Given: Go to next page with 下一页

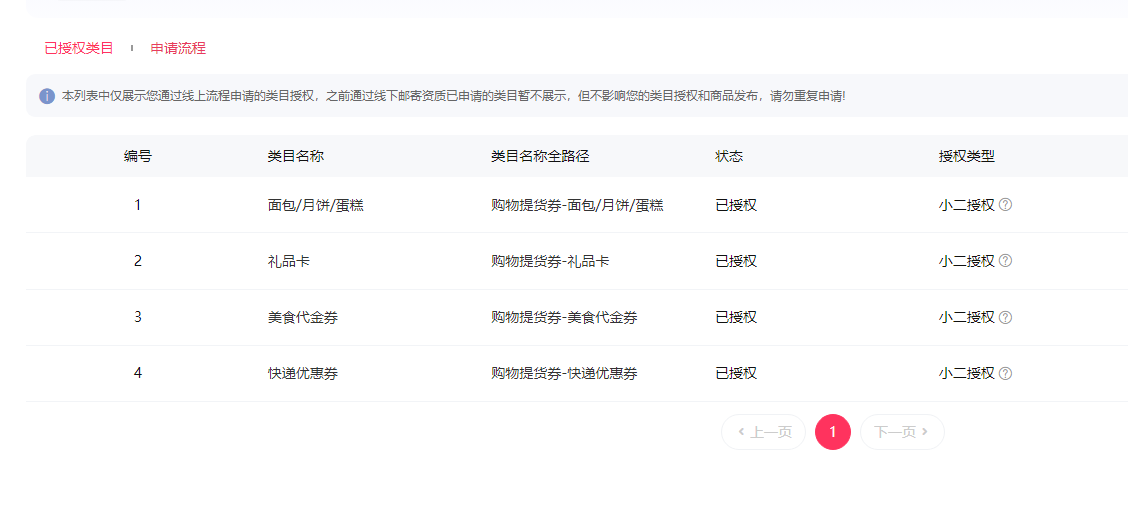Looking at the screenshot, I should pyautogui.click(x=902, y=432).
